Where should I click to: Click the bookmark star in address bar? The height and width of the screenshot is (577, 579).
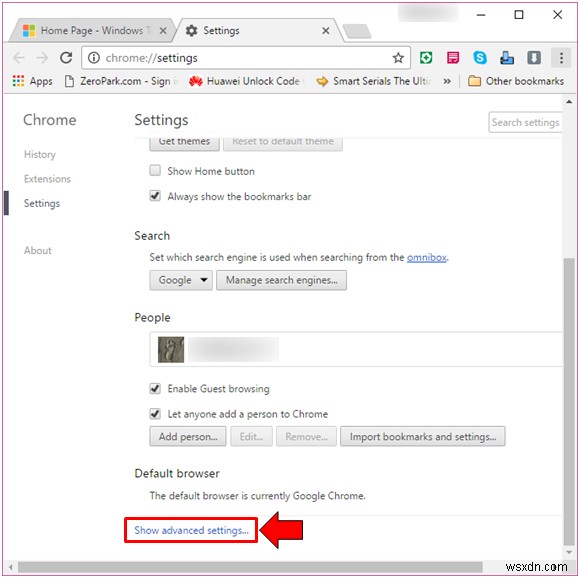pyautogui.click(x=398, y=58)
